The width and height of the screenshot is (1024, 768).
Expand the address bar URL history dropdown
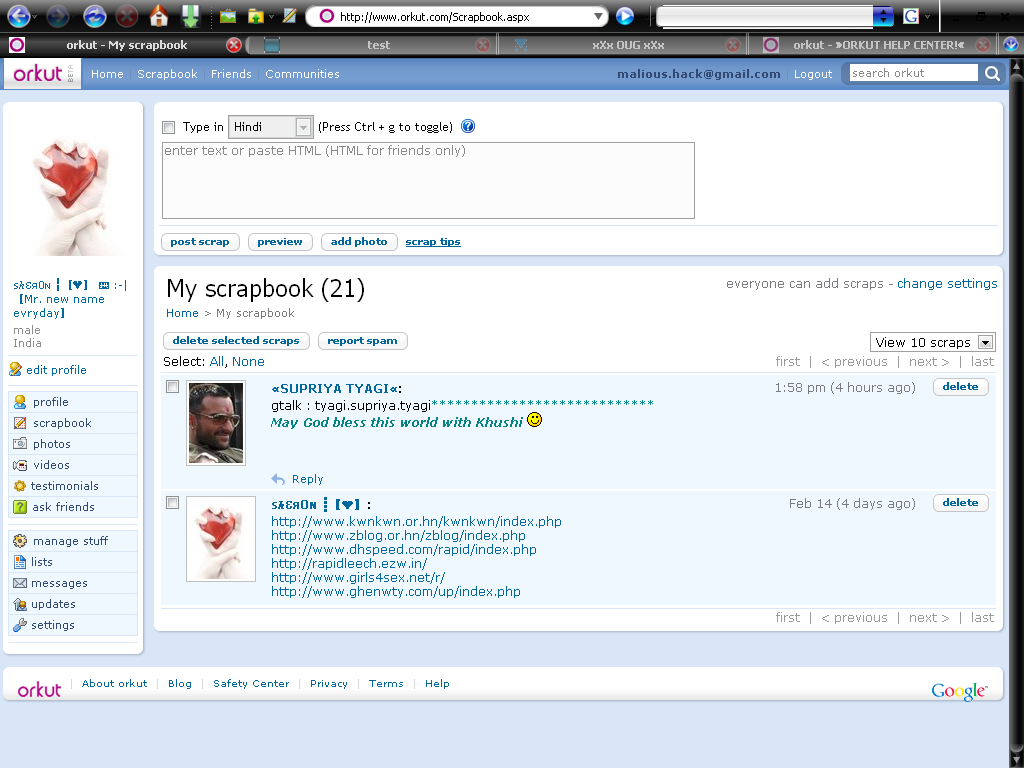point(598,16)
